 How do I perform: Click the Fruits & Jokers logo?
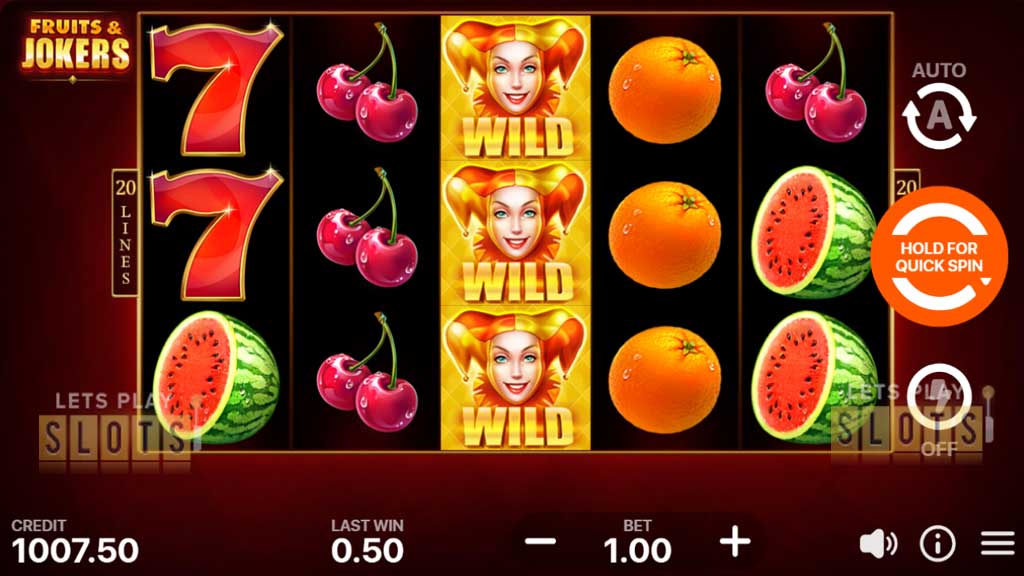click(76, 46)
